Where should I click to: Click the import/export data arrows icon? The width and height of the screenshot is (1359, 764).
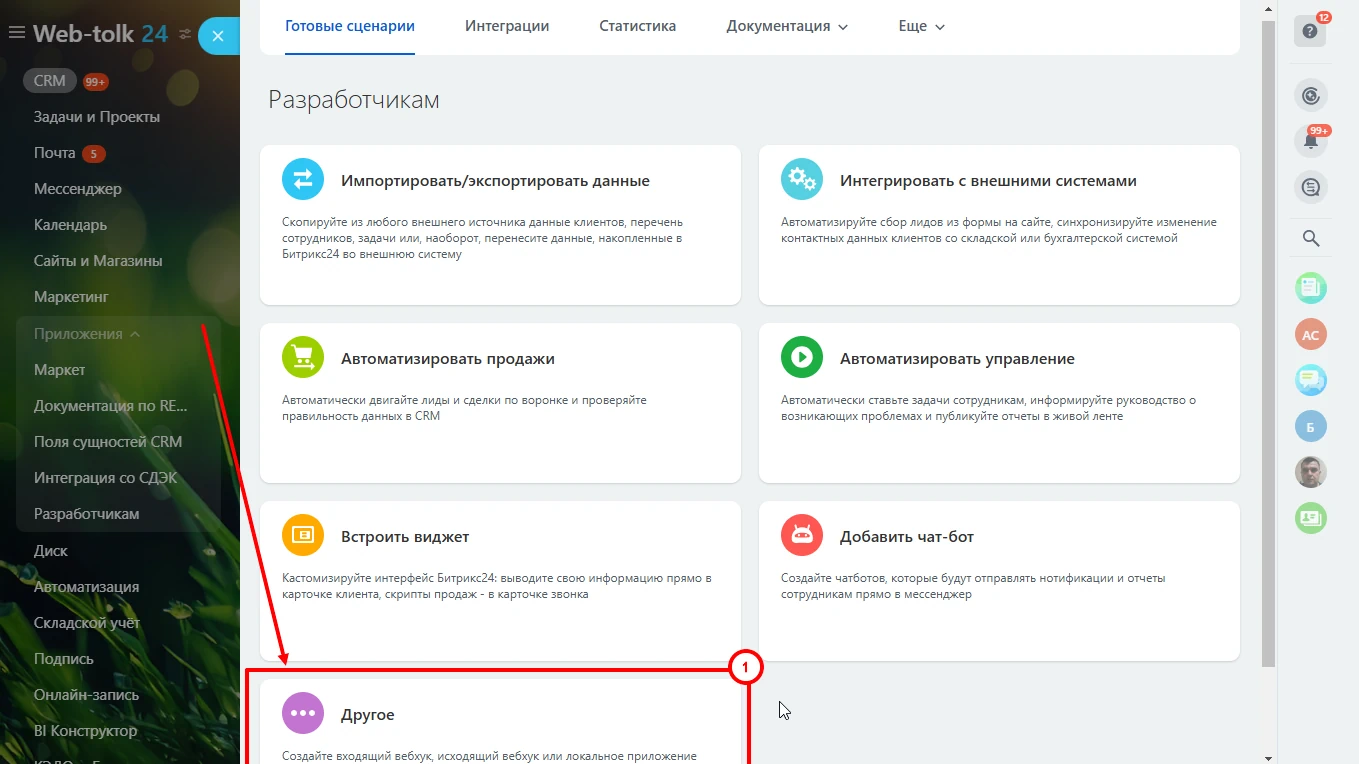(x=303, y=180)
